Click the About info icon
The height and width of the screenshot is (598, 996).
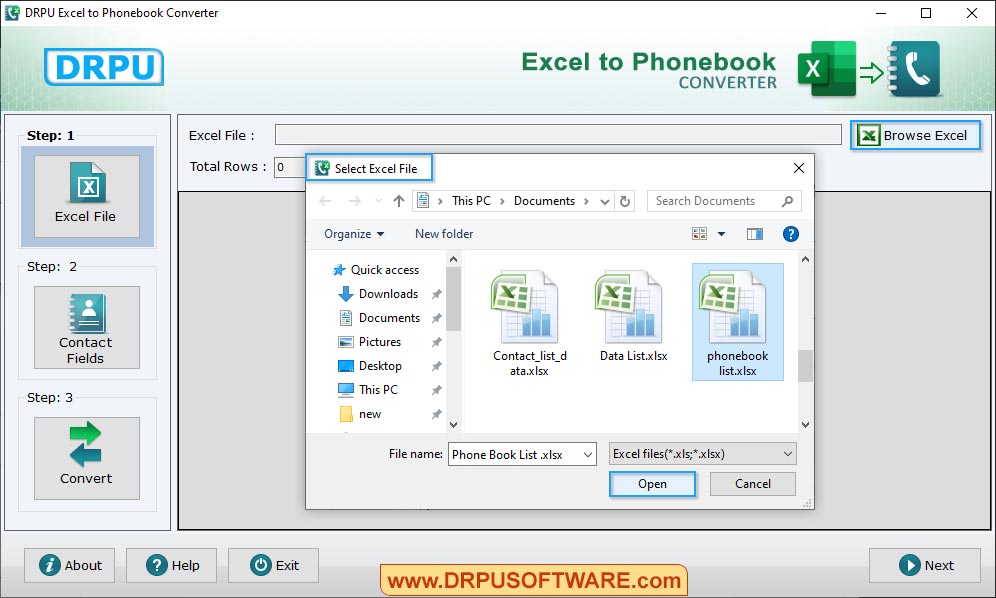pyautogui.click(x=49, y=565)
